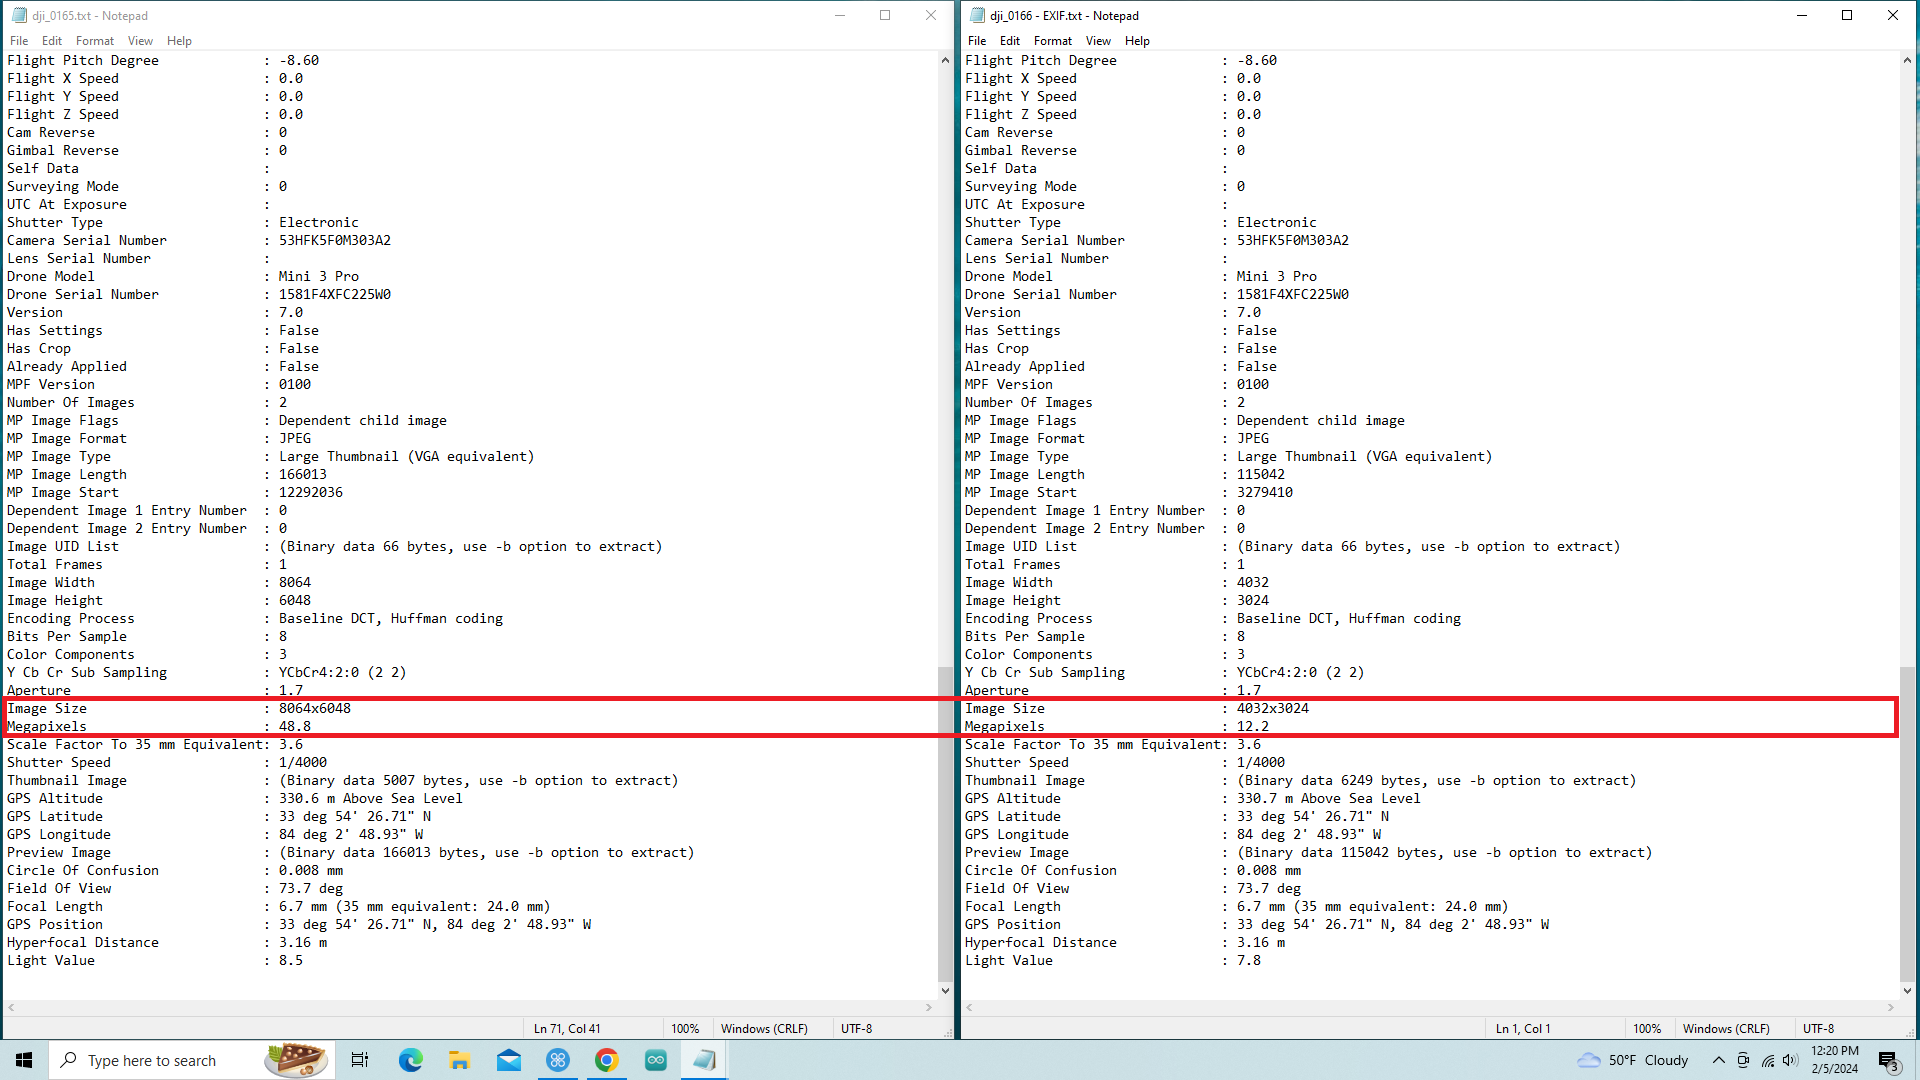Click Microsoft Edge taskbar icon
This screenshot has width=1920, height=1080.
(x=410, y=1060)
